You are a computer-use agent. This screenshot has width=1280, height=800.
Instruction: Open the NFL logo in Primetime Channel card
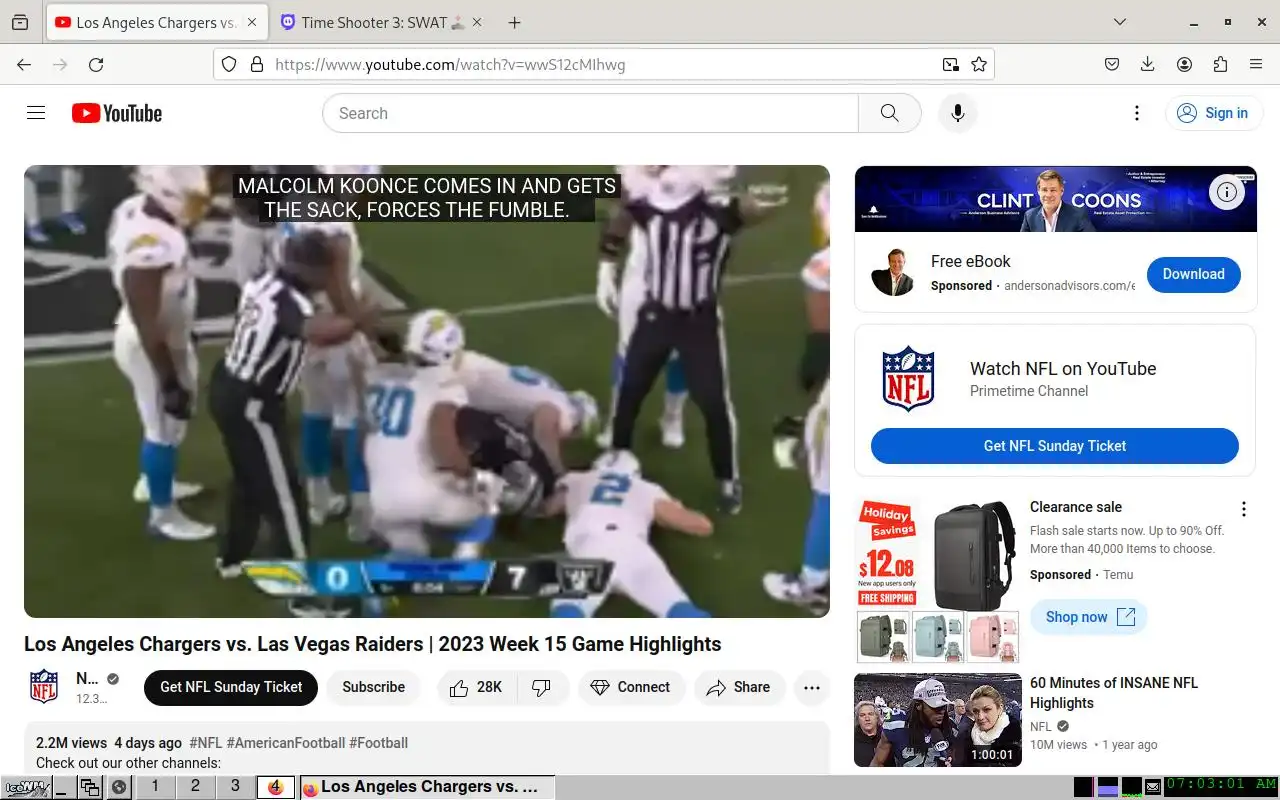908,379
